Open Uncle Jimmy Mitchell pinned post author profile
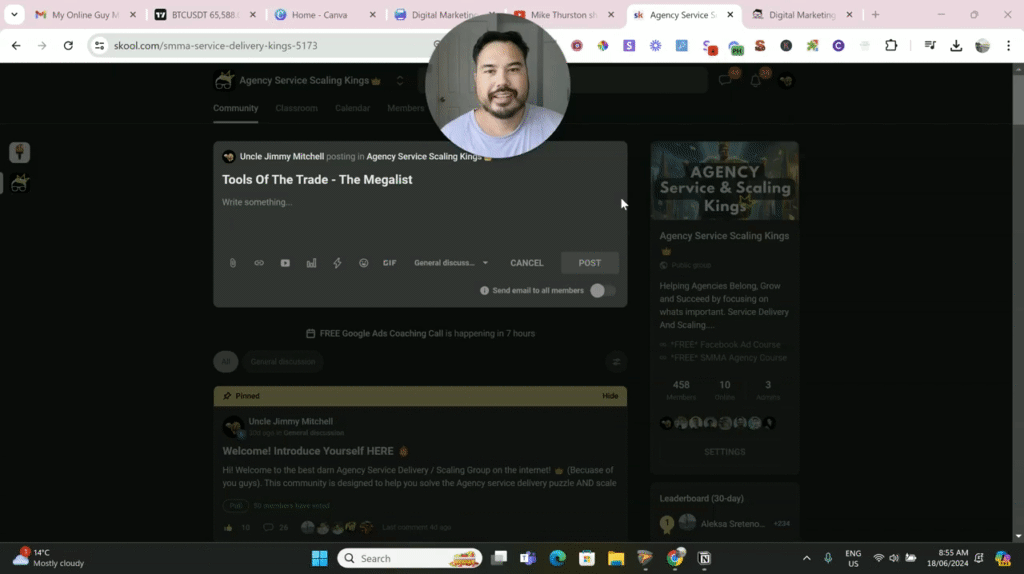Screen dimensions: 1024x574 (x=291, y=422)
